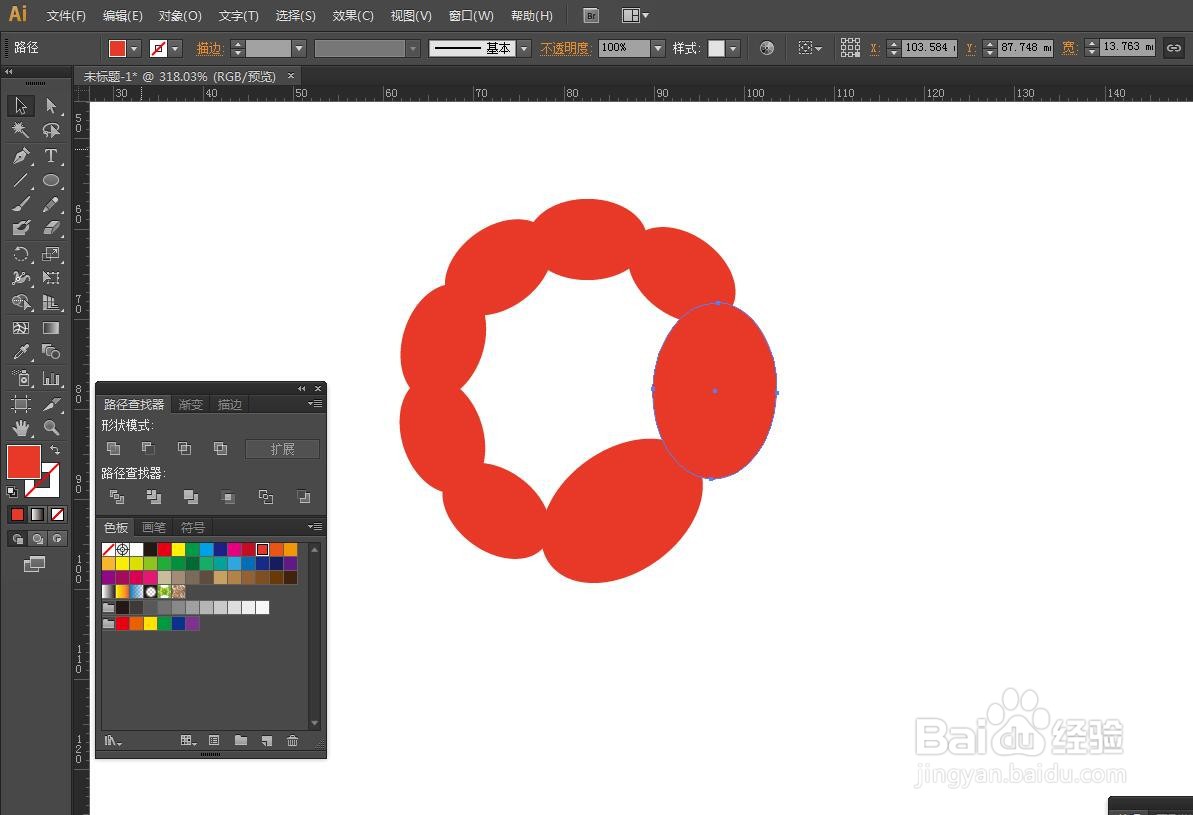Pick the Eyedropper tool
The width and height of the screenshot is (1193, 815).
point(21,352)
